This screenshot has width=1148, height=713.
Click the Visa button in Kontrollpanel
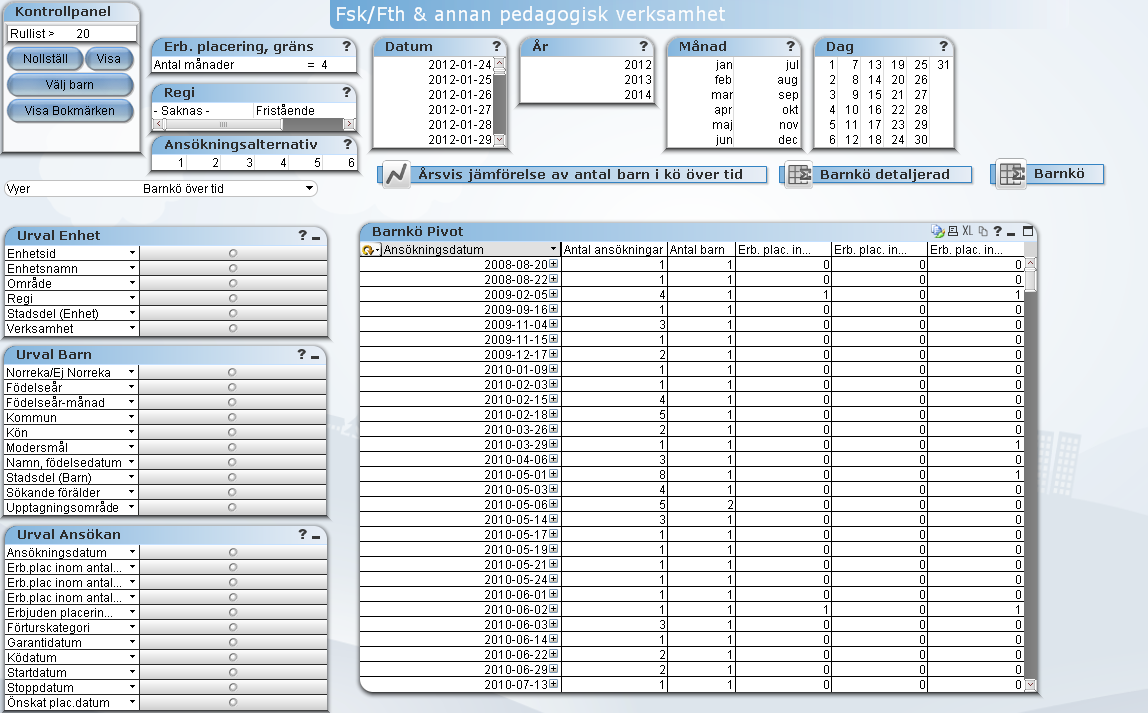point(108,59)
